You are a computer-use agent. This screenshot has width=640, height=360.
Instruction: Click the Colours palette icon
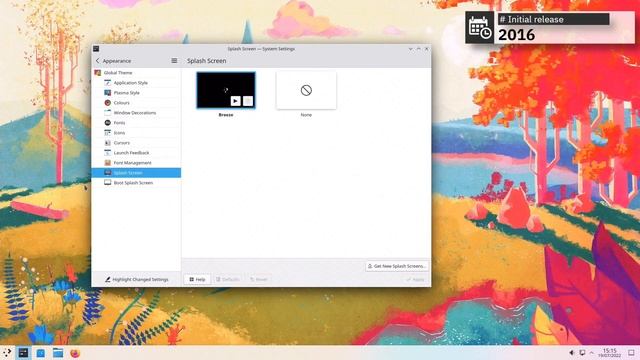[107, 103]
